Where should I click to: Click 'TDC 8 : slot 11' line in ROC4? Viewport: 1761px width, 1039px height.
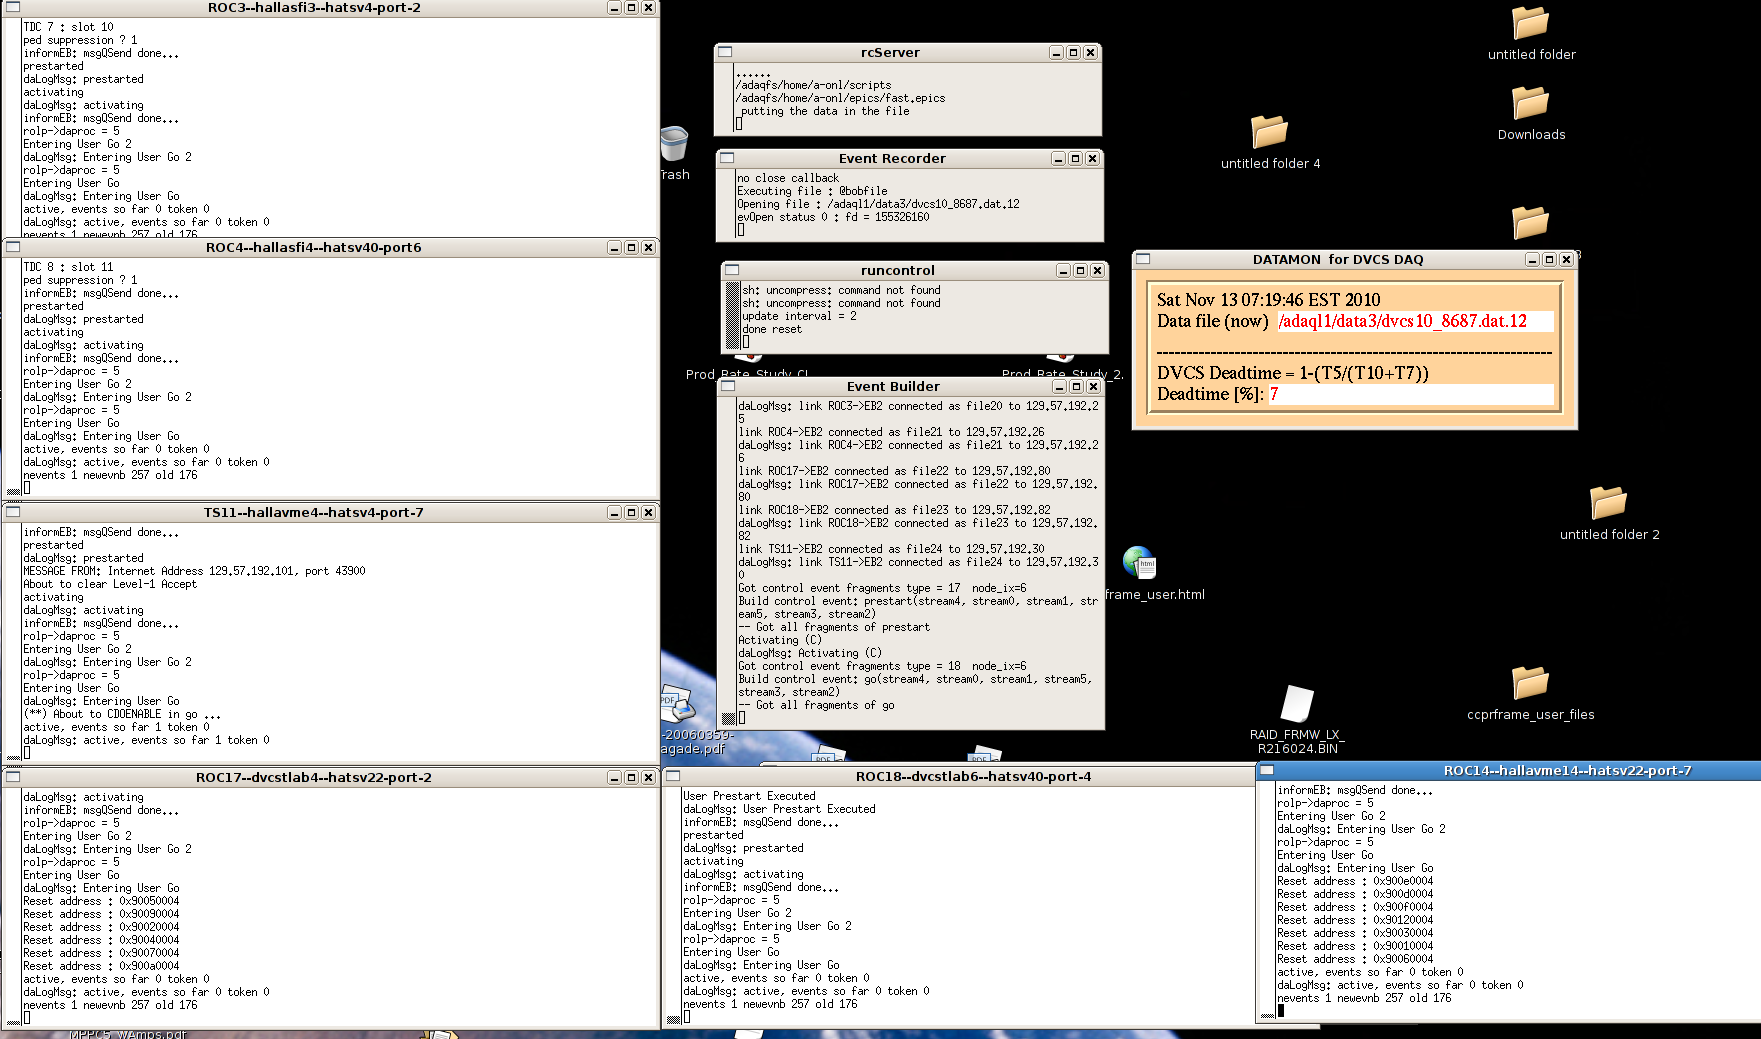[x=68, y=267]
